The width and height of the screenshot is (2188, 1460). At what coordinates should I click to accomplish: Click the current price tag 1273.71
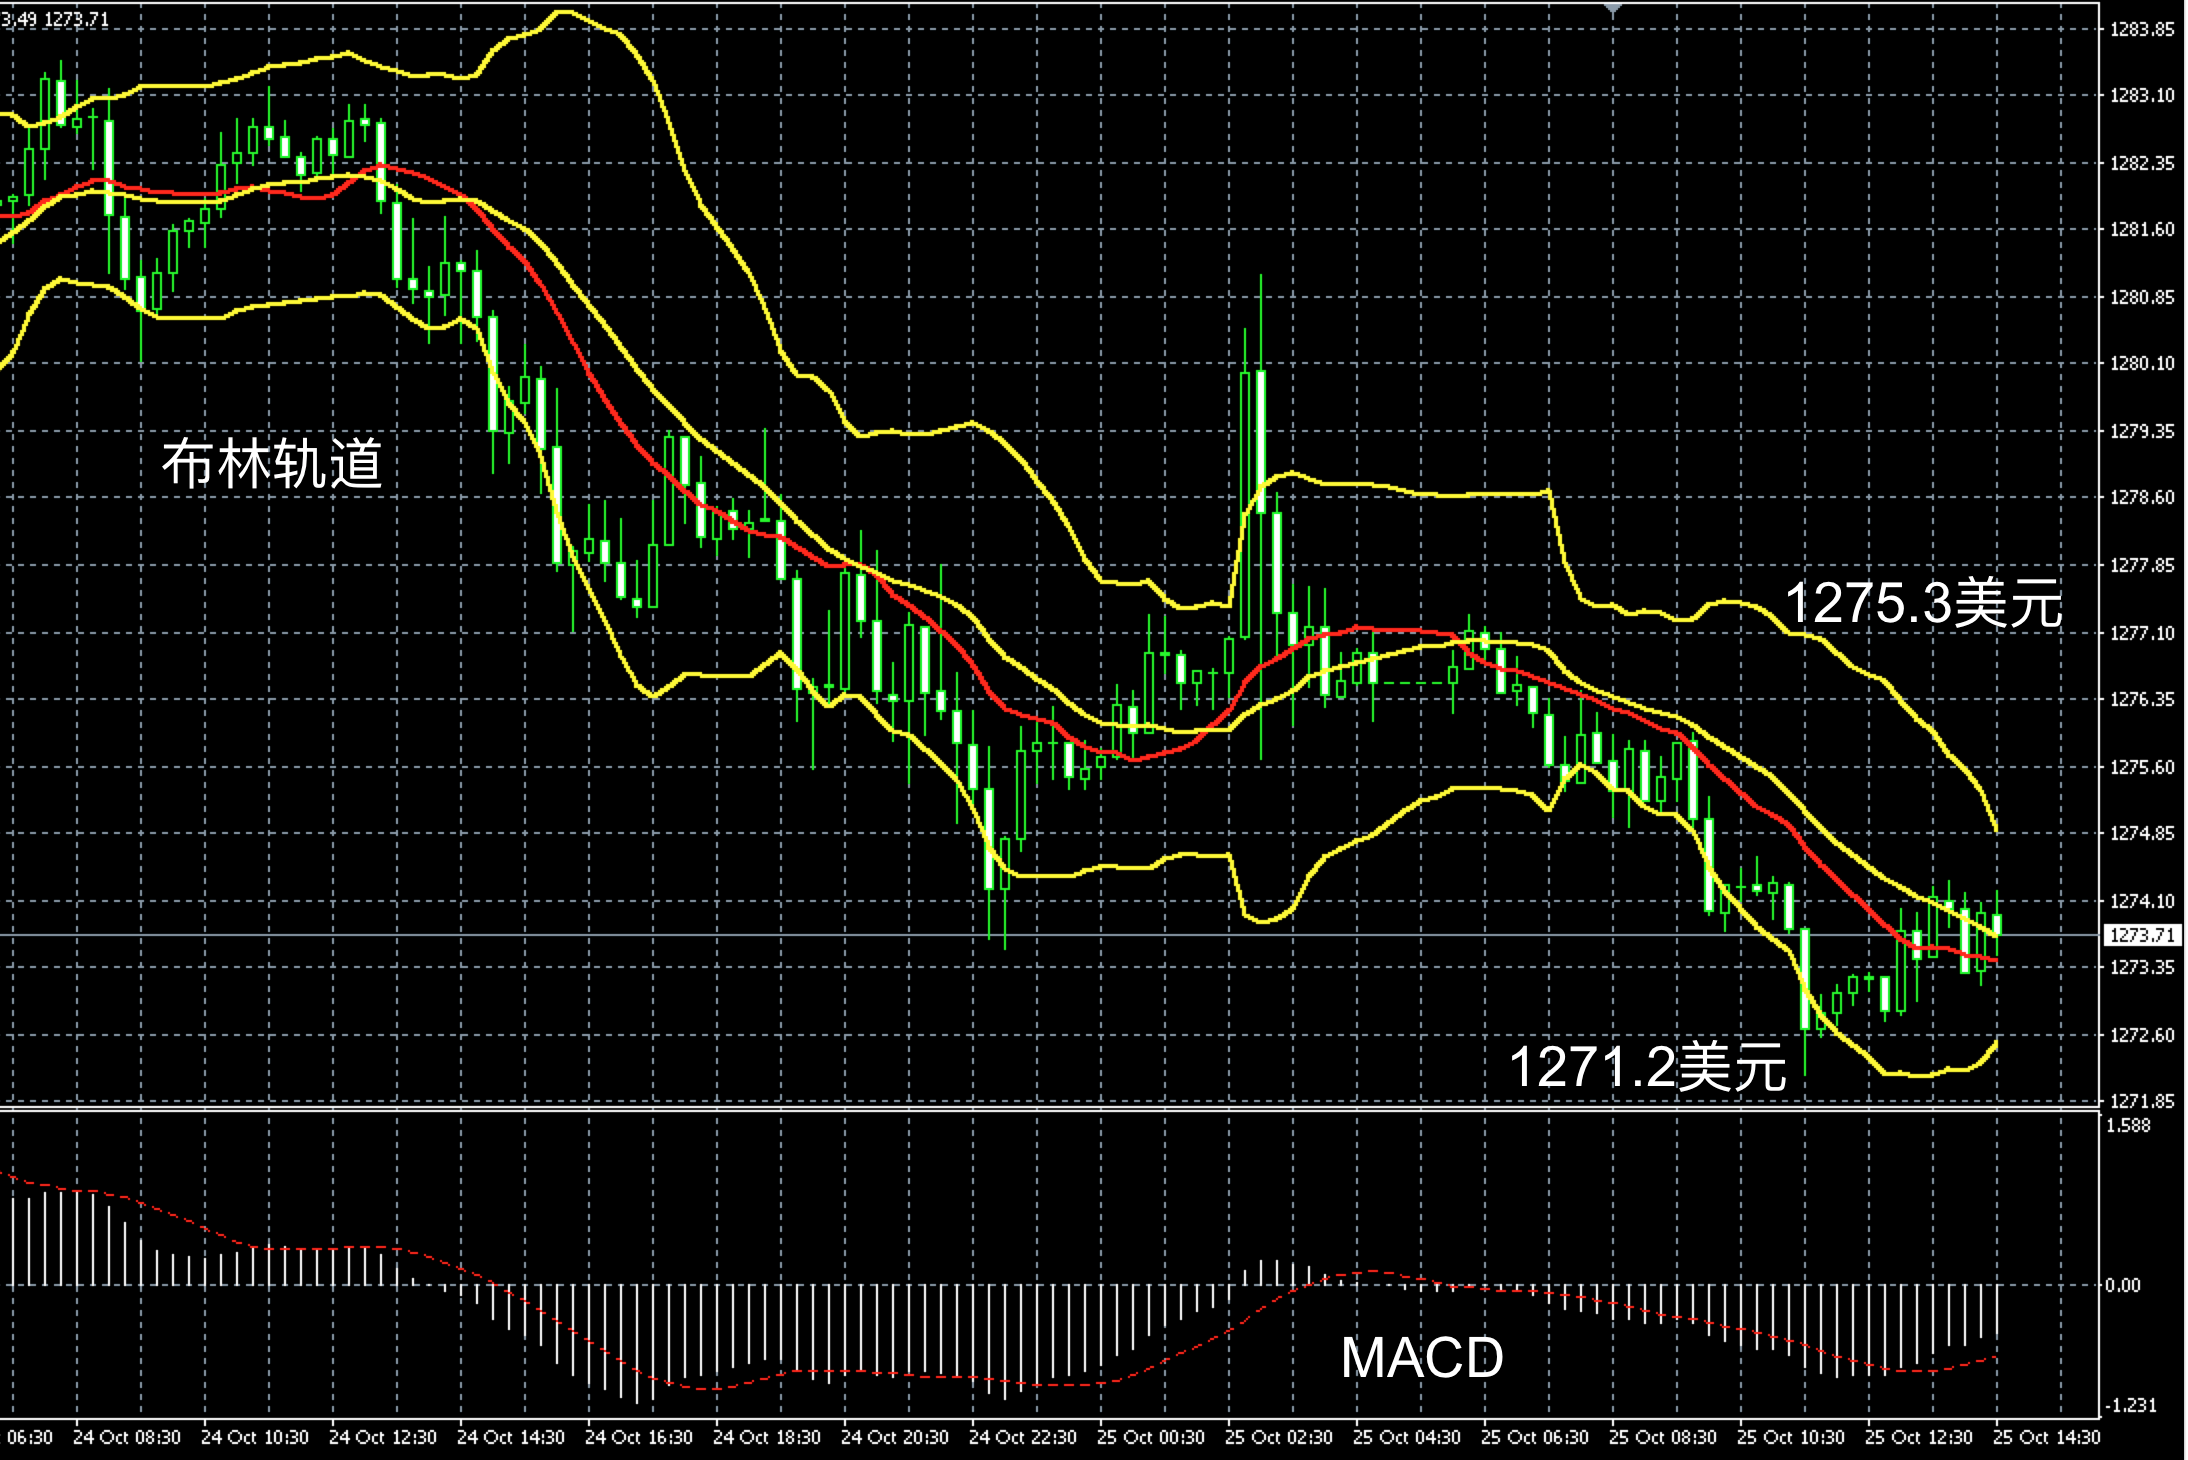(x=2141, y=935)
